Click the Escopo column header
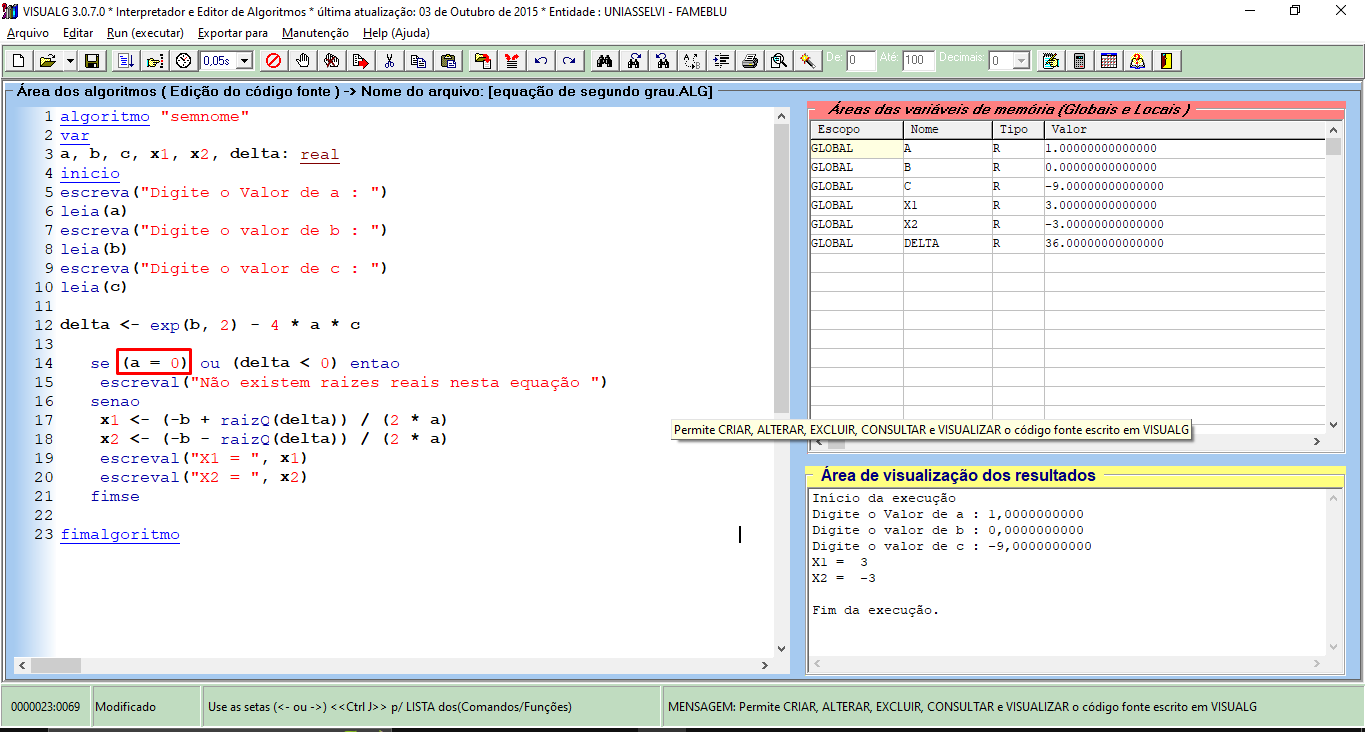1365x732 pixels. pos(856,130)
